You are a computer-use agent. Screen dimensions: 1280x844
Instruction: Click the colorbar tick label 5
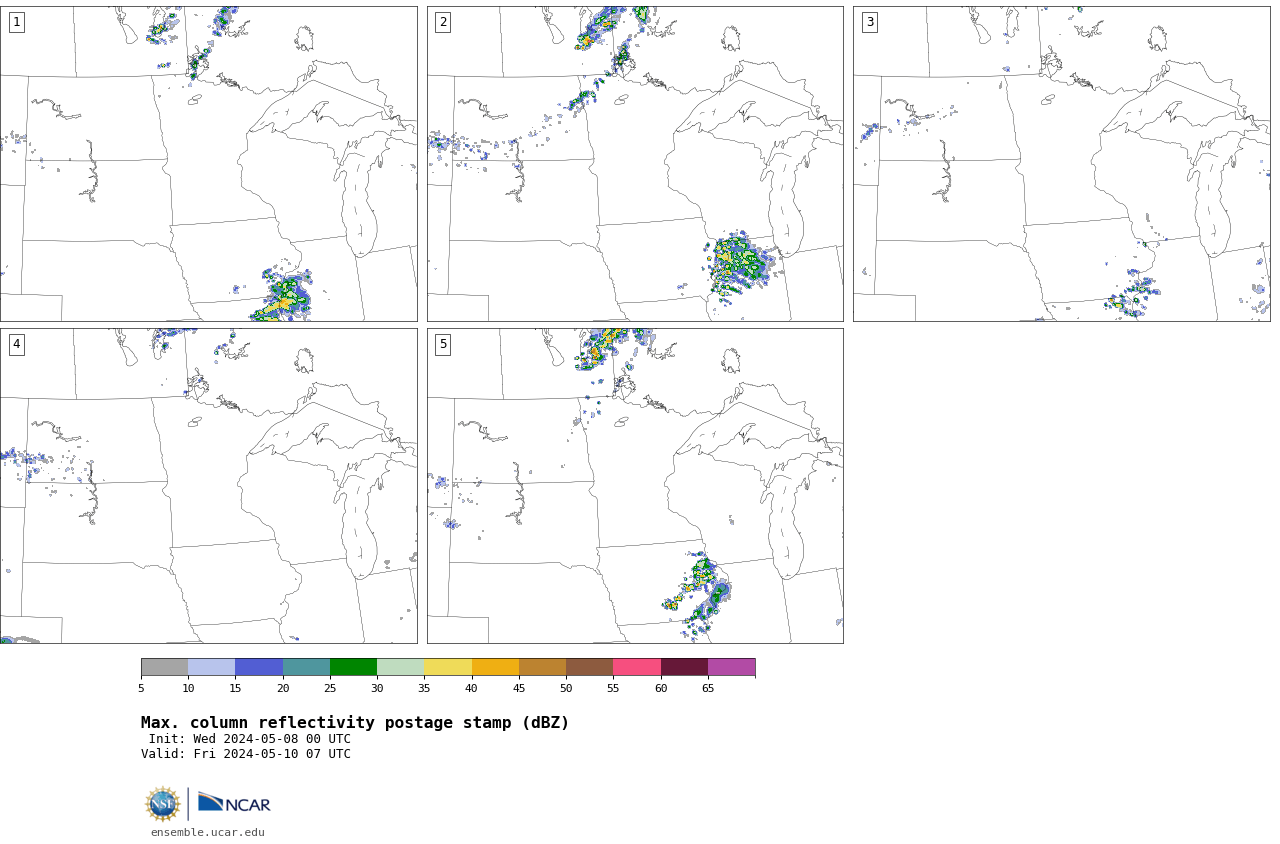141,688
